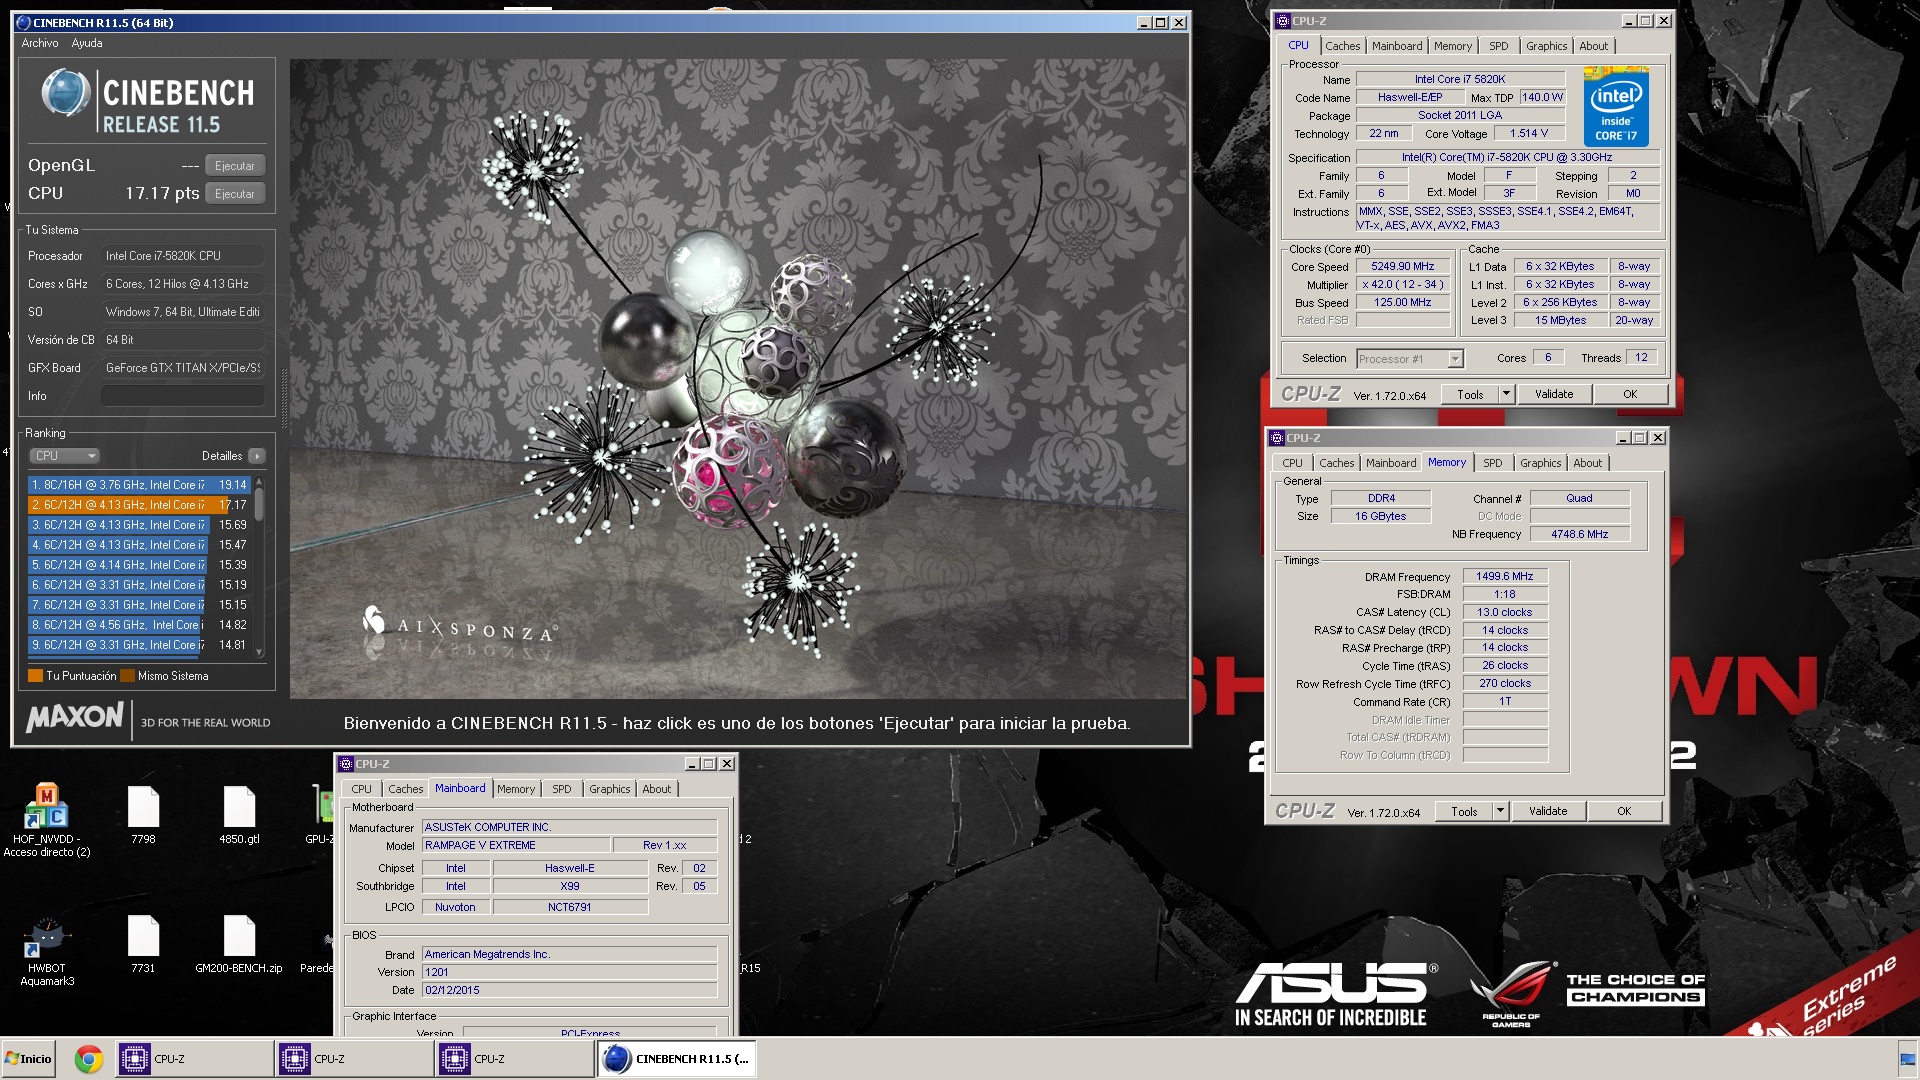Select ranking row 1 8C/16H 3.76 GHz
Image resolution: width=1920 pixels, height=1080 pixels.
pos(138,485)
